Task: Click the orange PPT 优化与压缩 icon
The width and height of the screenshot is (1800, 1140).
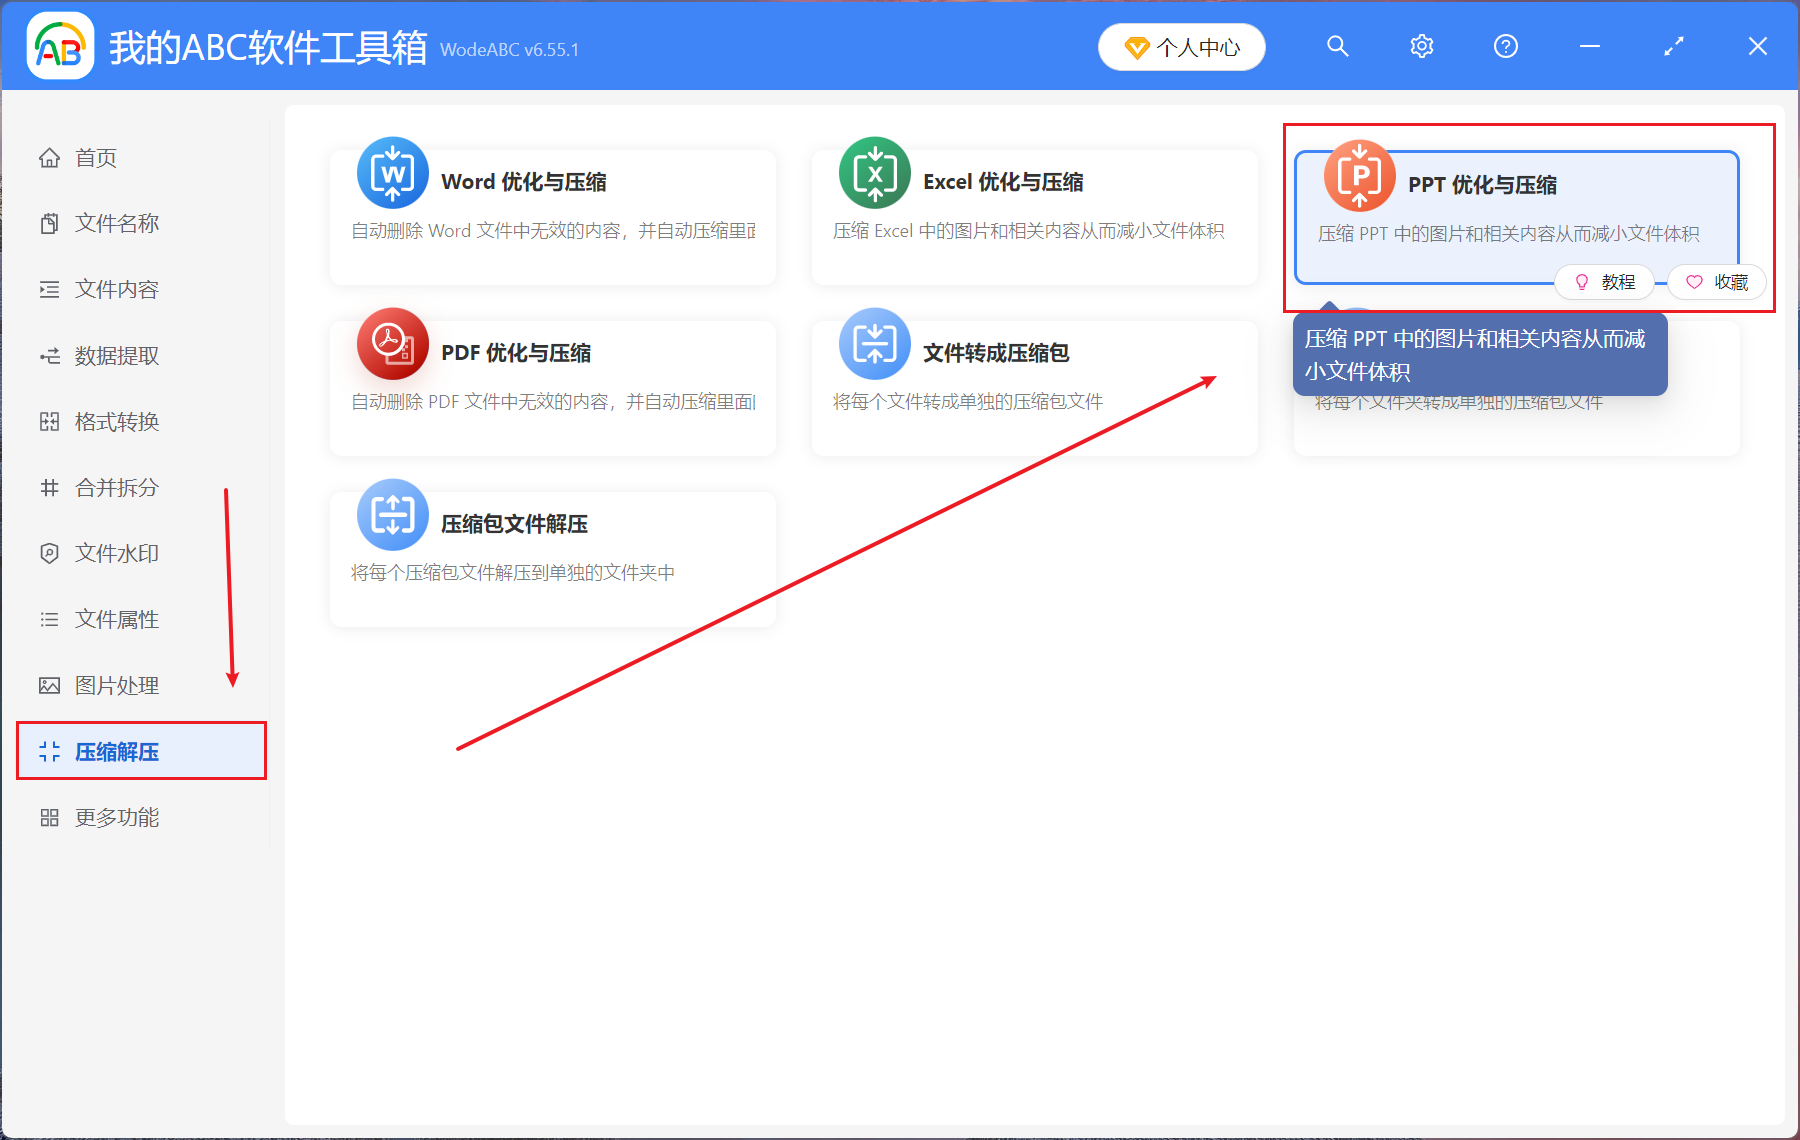Action: (x=1358, y=176)
